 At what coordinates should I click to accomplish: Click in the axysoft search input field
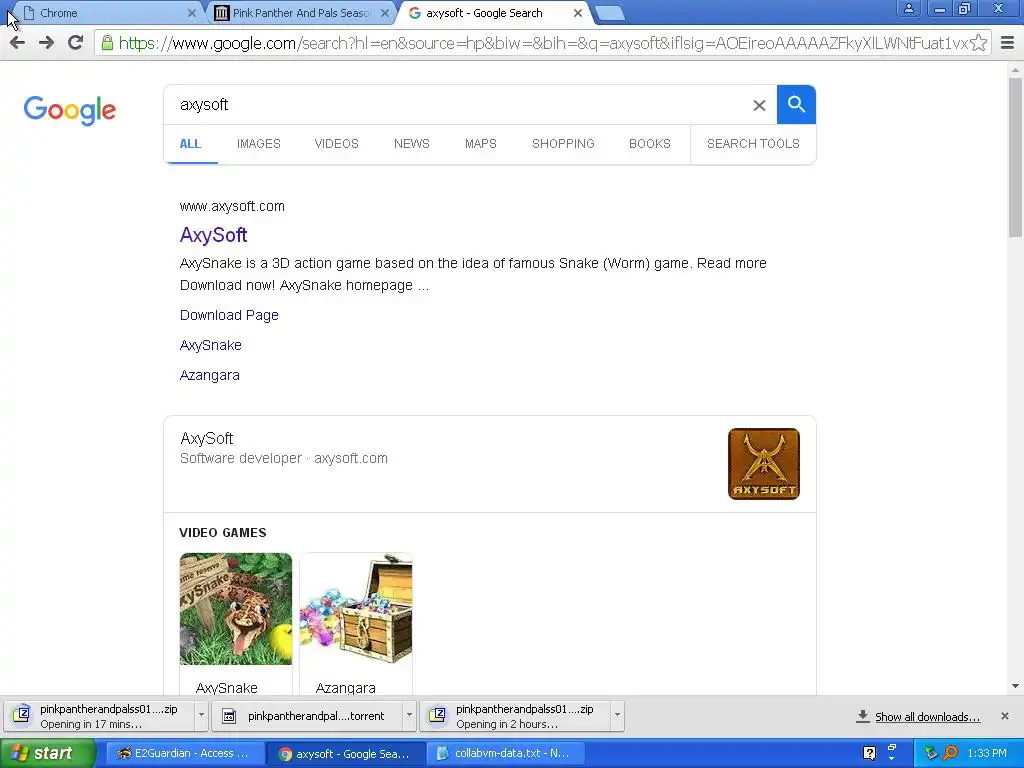click(457, 105)
